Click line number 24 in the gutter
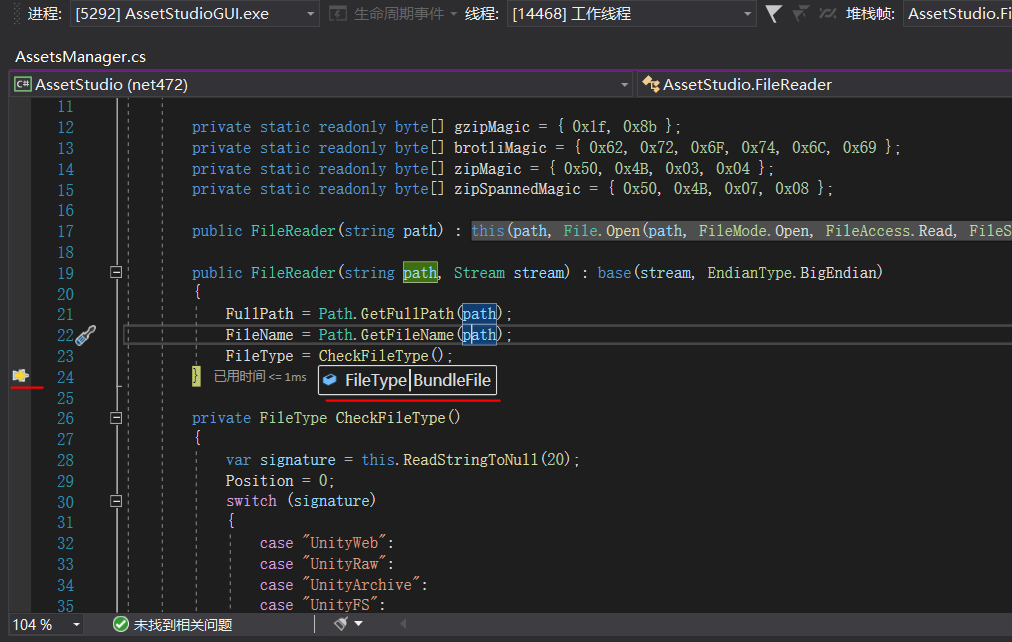 65,377
